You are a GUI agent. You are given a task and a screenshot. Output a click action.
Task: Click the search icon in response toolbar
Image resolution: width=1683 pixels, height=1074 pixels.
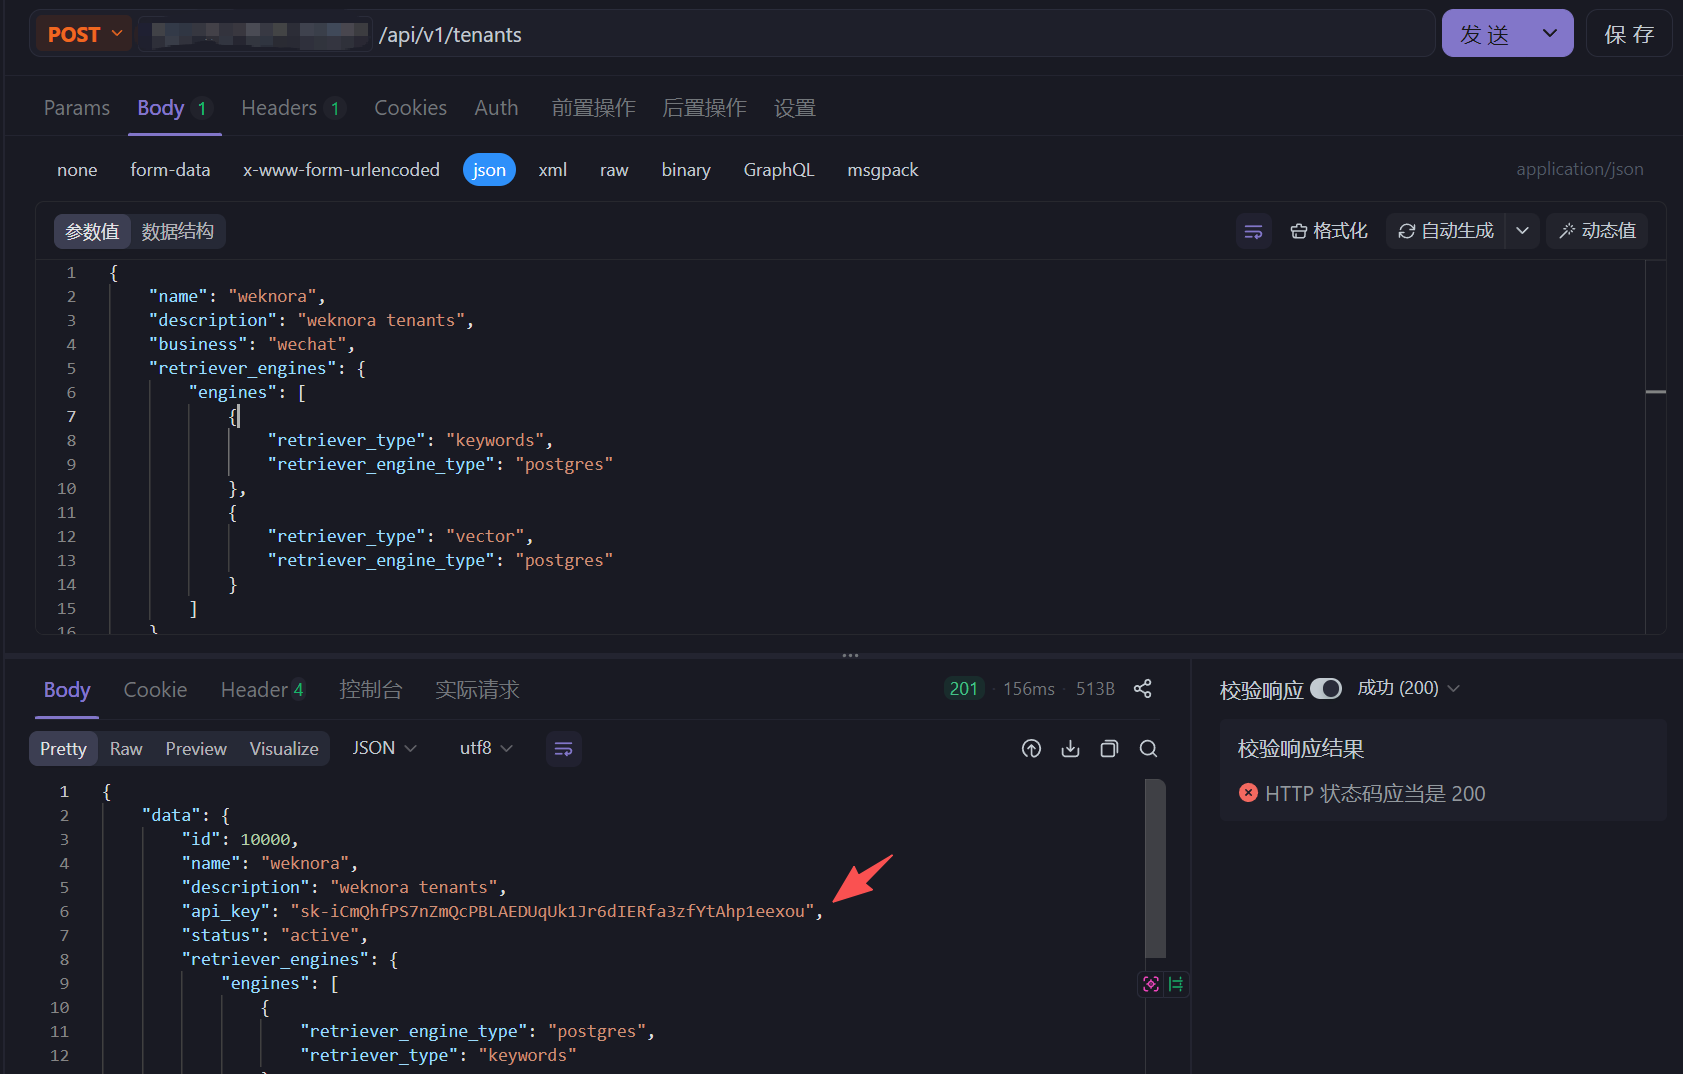pyautogui.click(x=1148, y=749)
